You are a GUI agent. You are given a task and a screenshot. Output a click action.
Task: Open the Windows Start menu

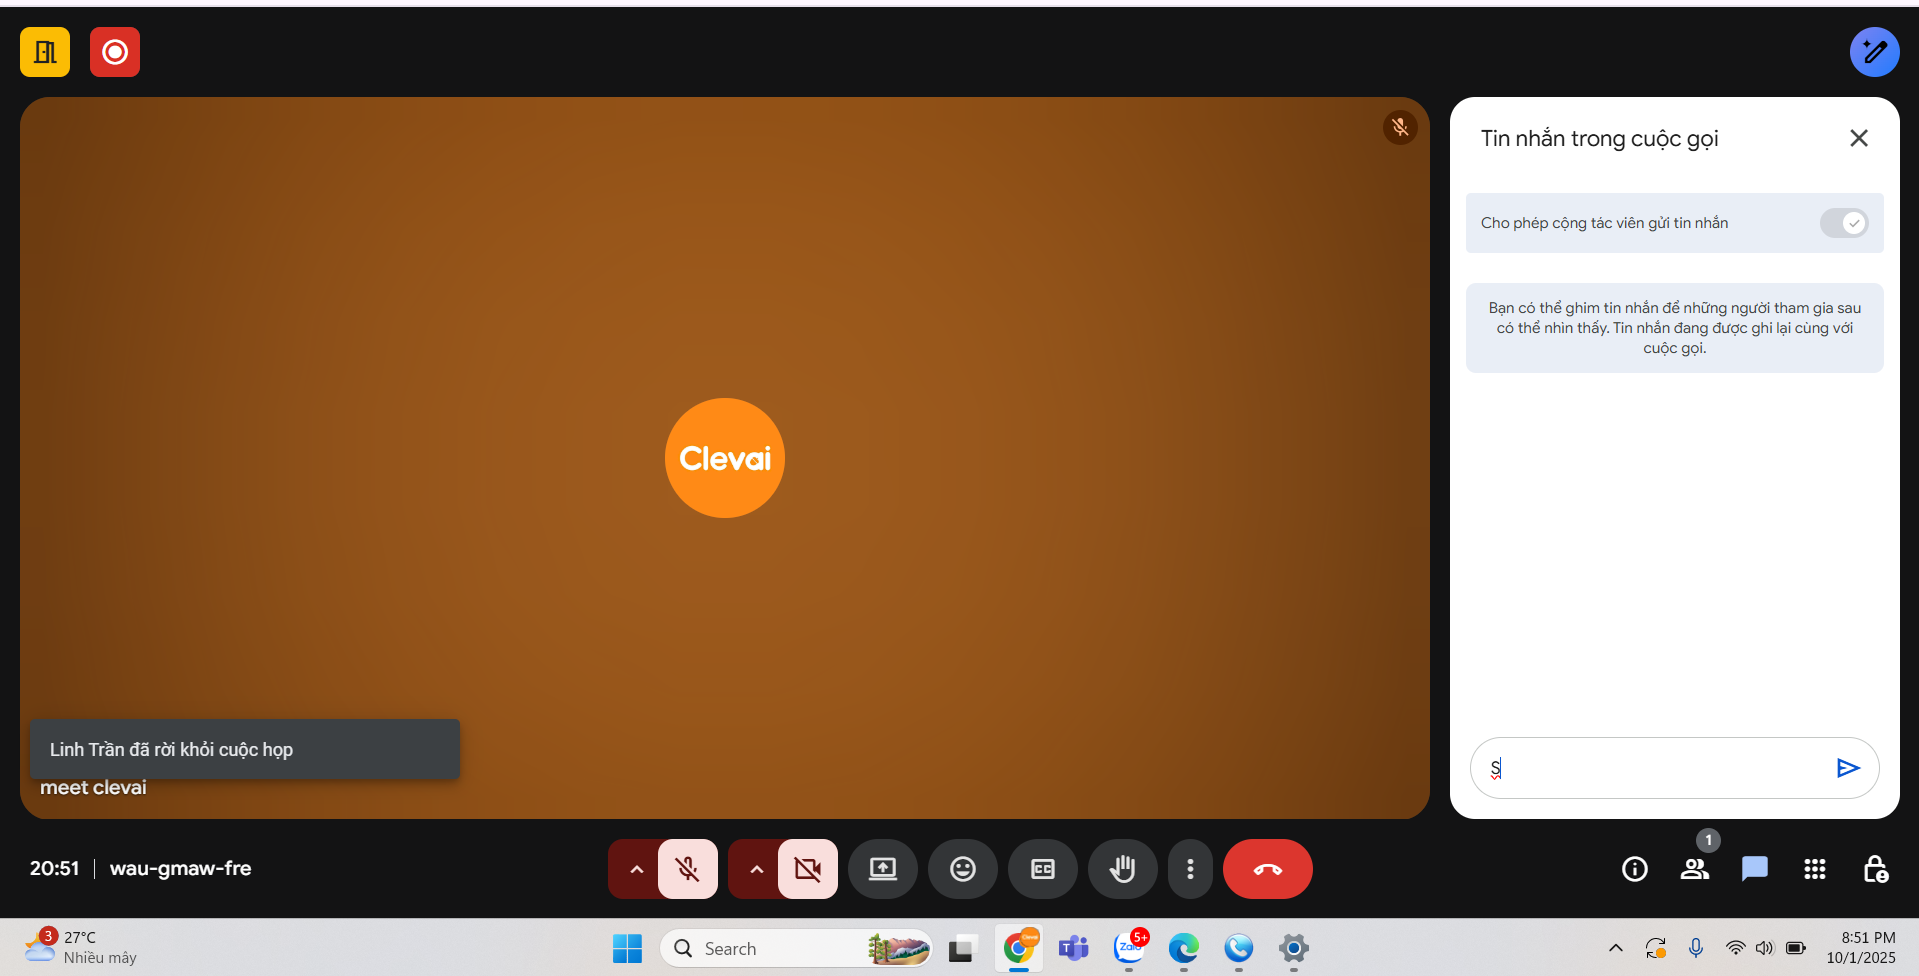pyautogui.click(x=627, y=948)
